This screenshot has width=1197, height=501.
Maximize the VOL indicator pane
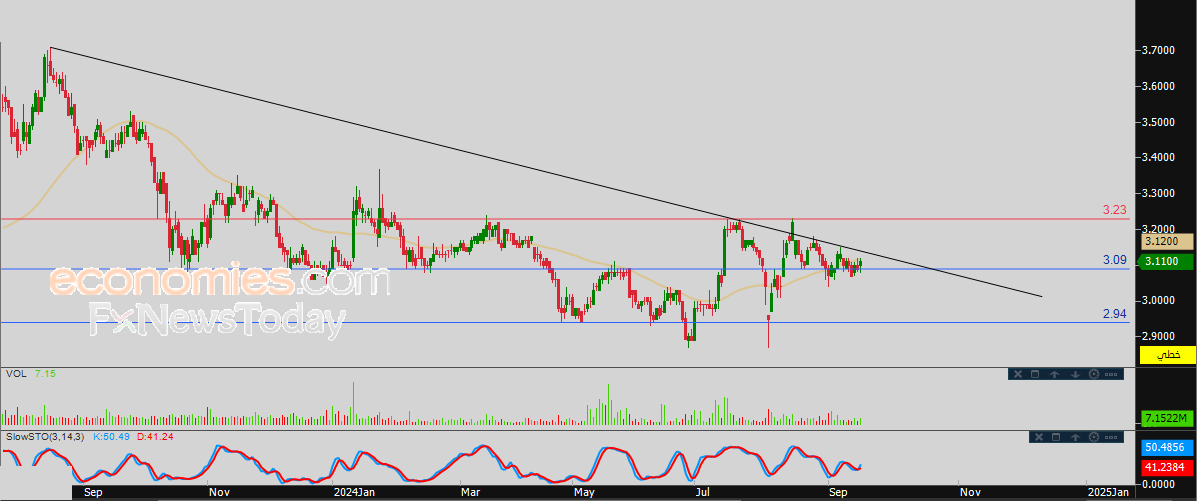1035,374
